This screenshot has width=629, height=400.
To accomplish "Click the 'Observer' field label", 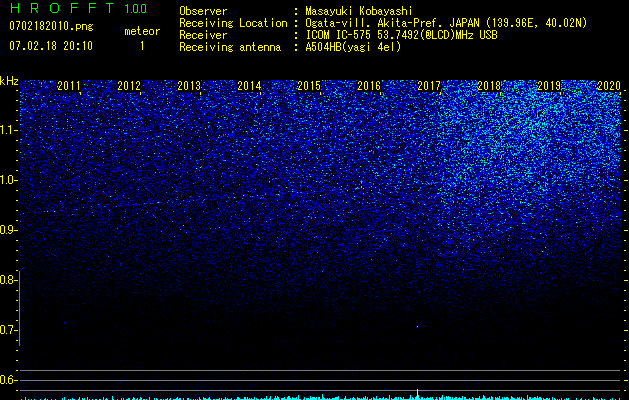I will click(203, 11).
